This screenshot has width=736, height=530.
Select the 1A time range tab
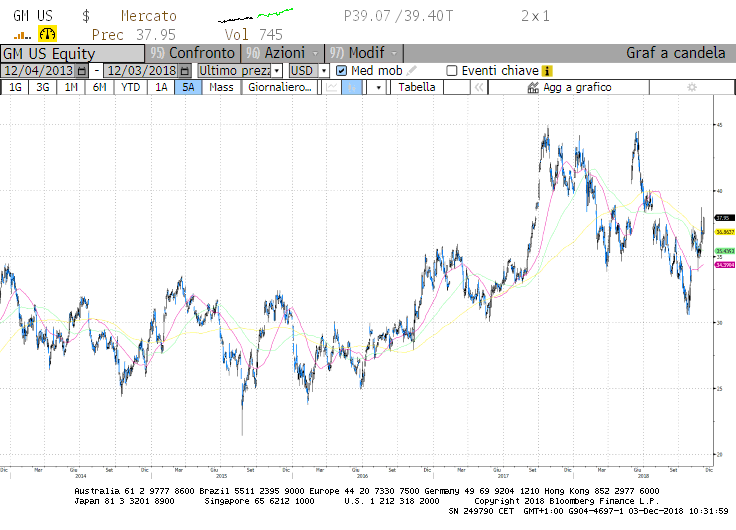click(161, 87)
